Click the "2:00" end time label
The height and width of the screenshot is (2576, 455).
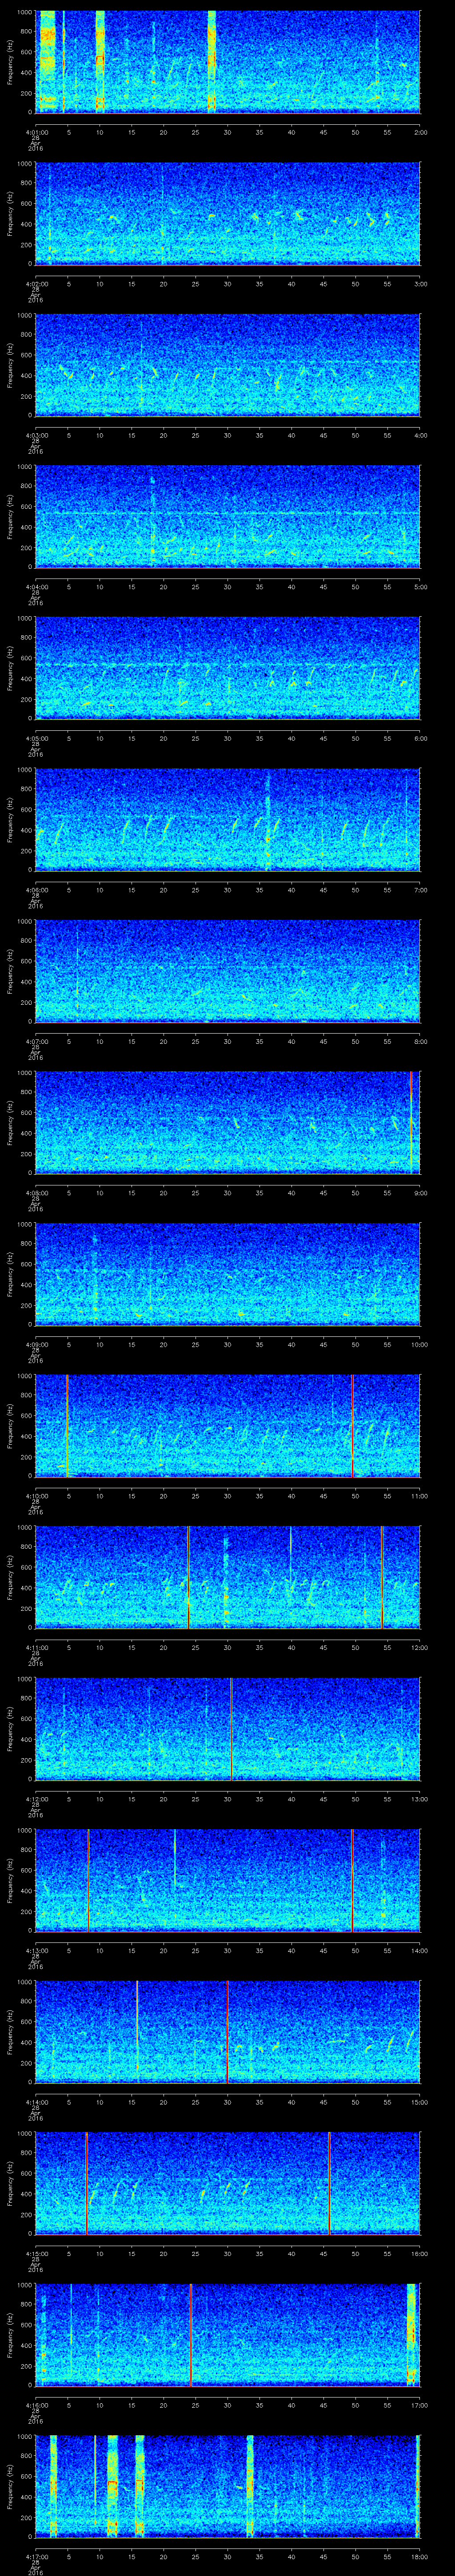(x=421, y=132)
